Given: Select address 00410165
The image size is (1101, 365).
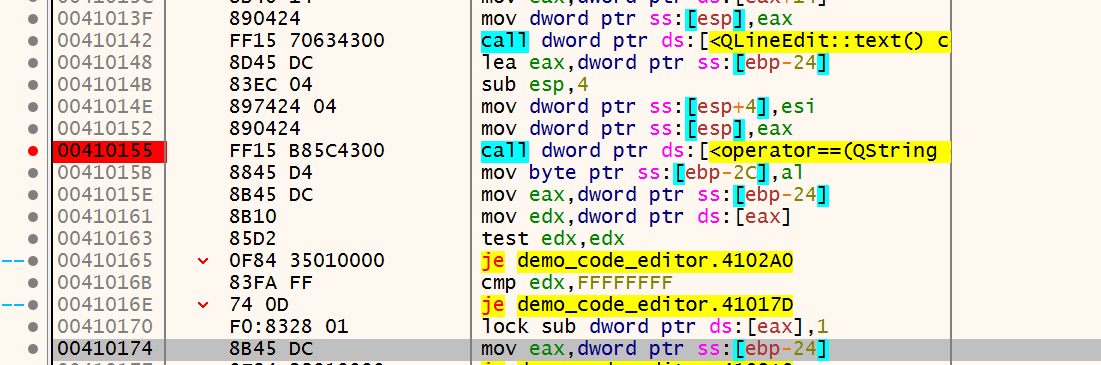Looking at the screenshot, I should 104,260.
